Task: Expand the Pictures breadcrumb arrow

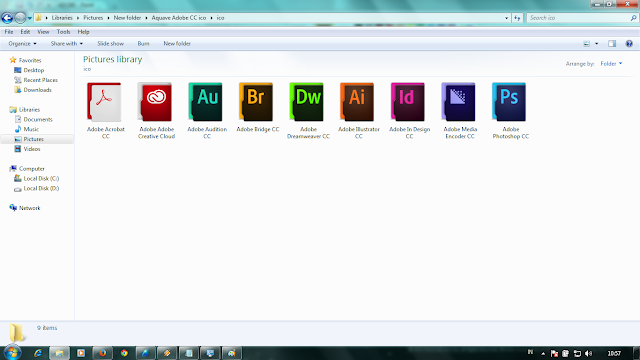Action: 108,18
